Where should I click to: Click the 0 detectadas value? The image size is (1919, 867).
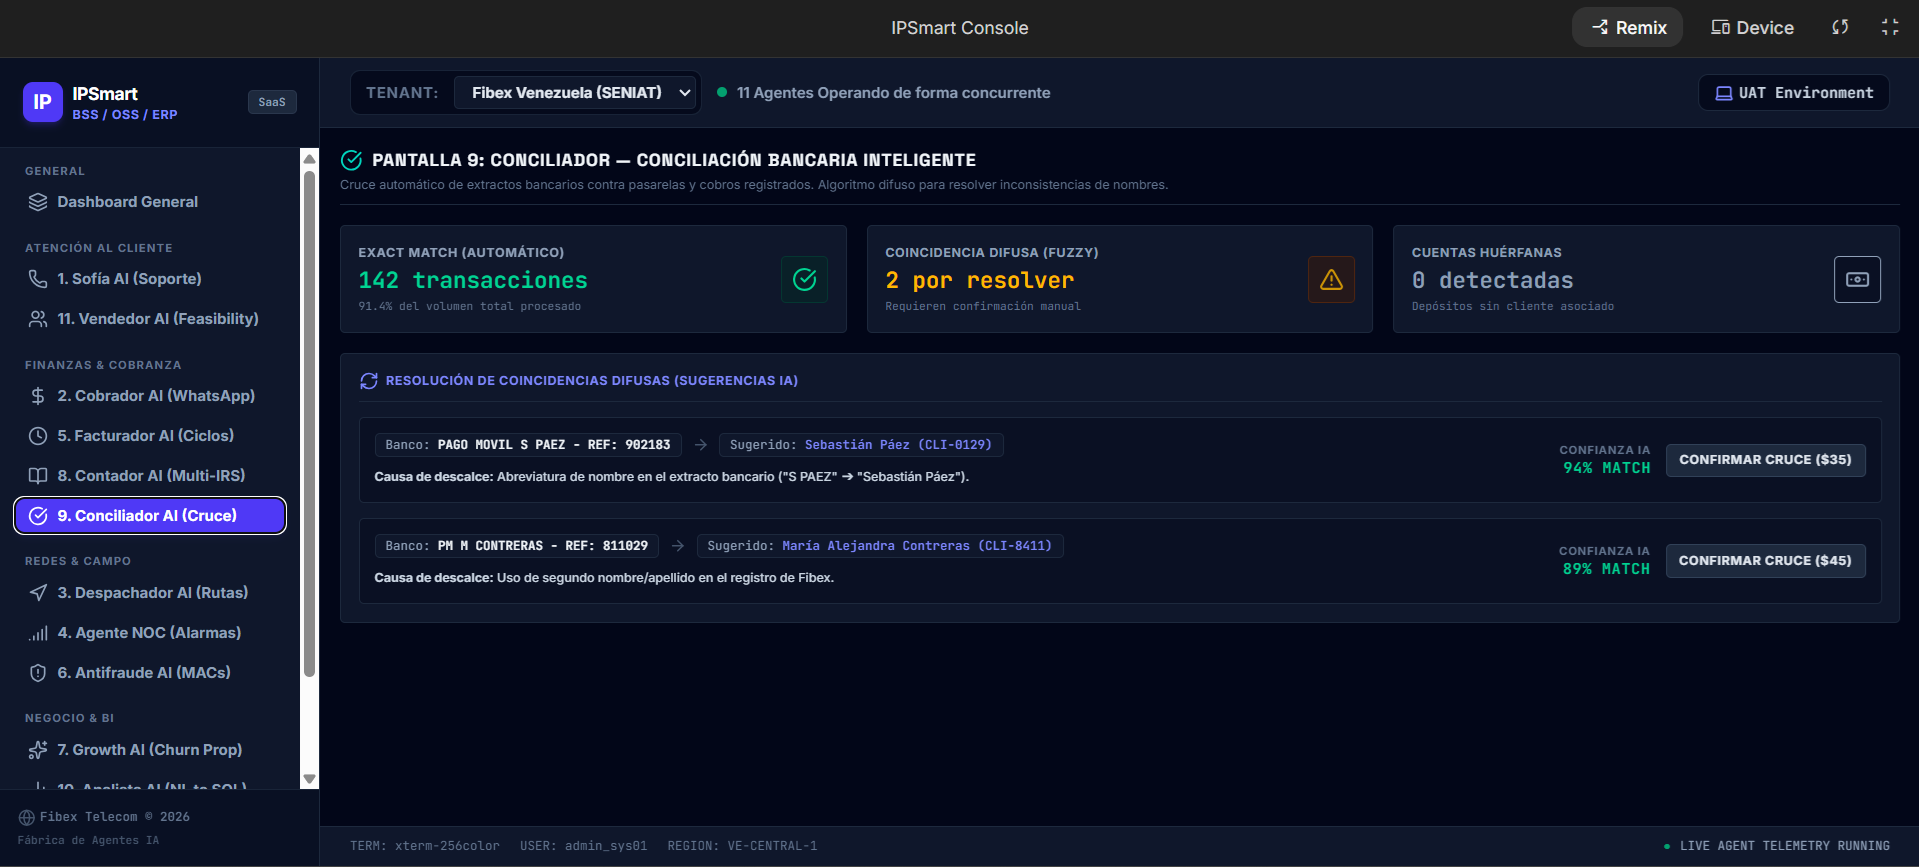coord(1493,281)
